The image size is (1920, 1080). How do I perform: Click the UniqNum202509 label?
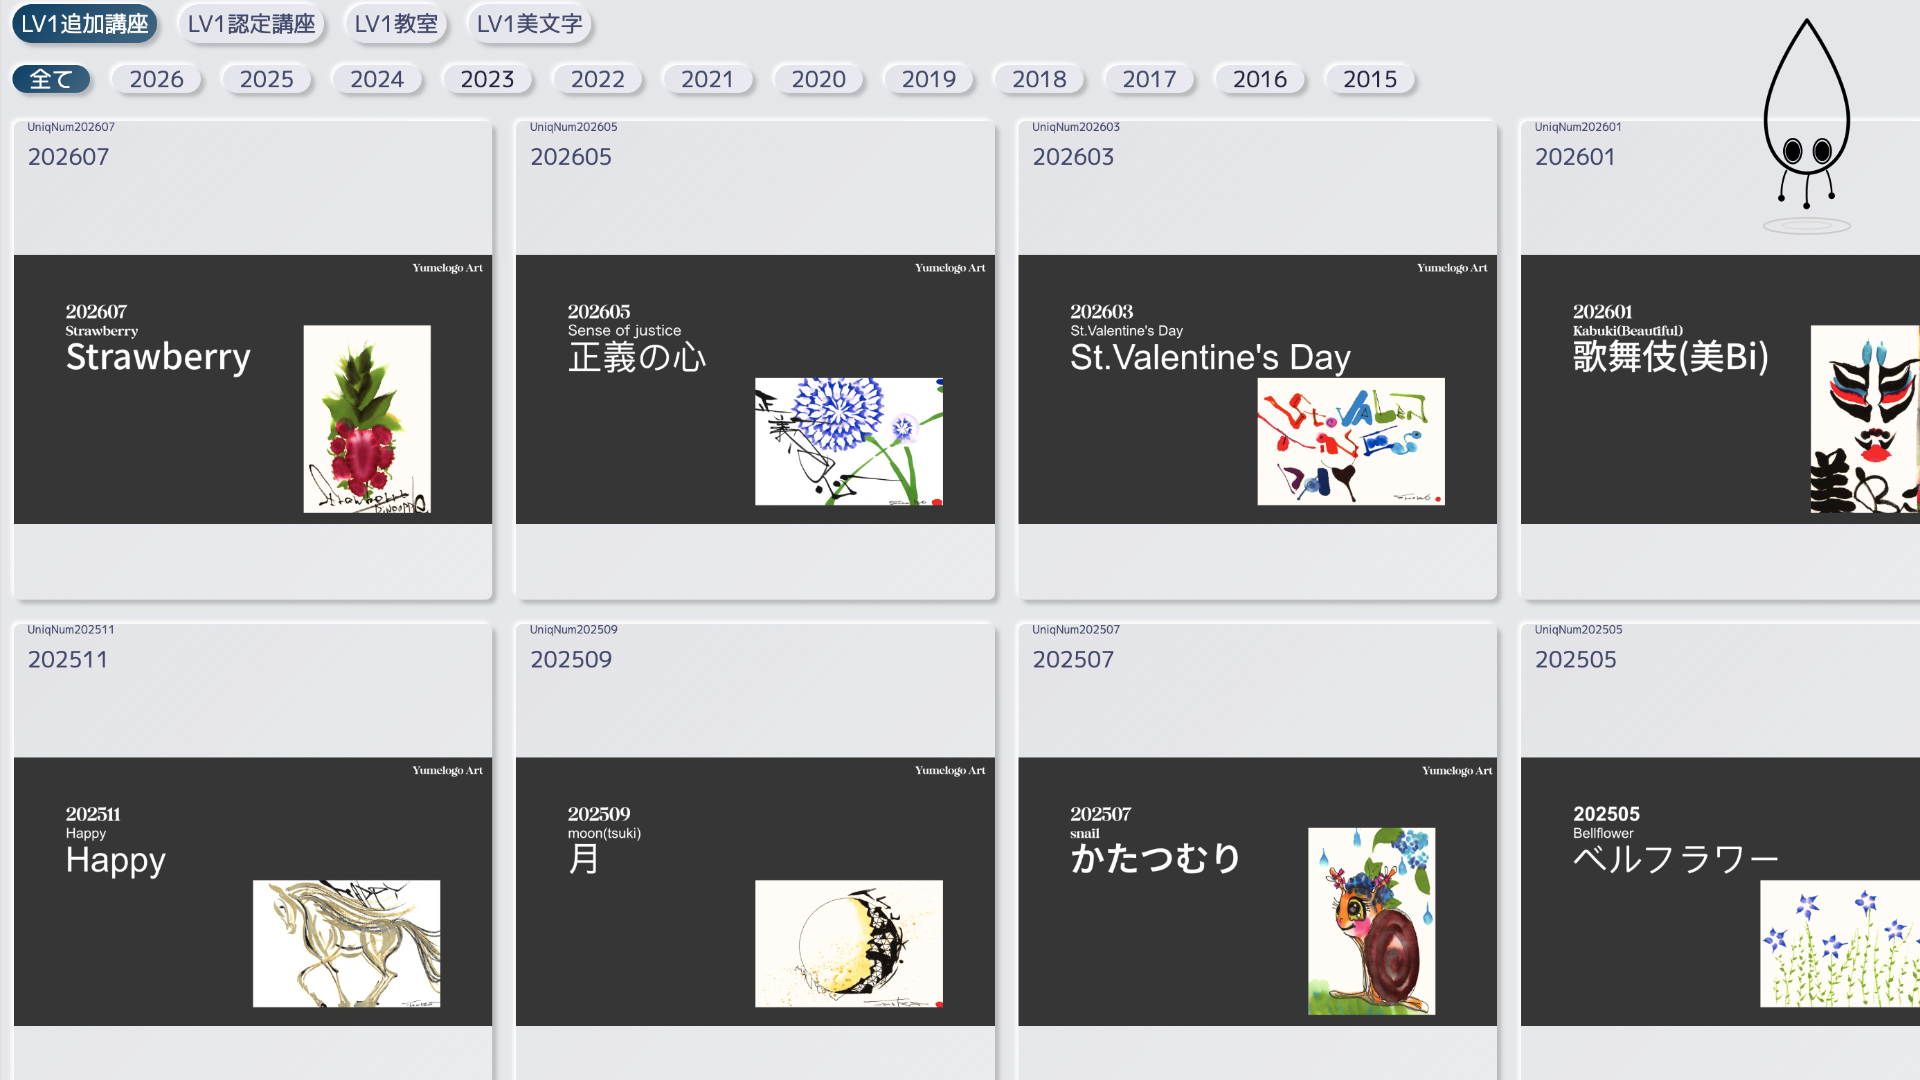[x=573, y=630]
